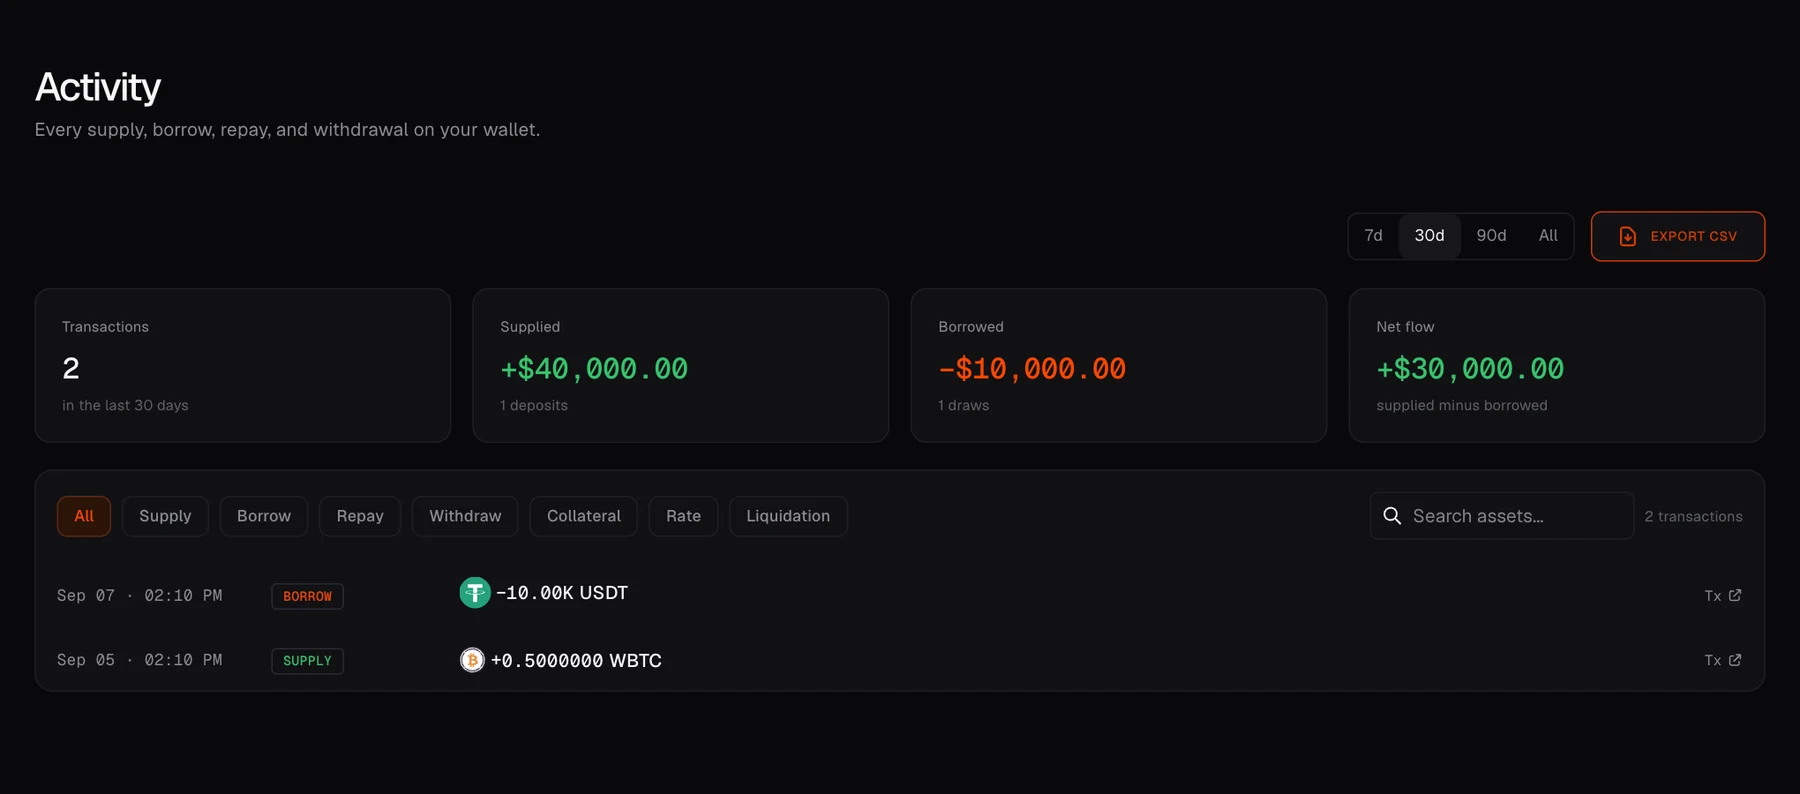Filter activity by Rate
This screenshot has width=1800, height=794.
point(684,516)
